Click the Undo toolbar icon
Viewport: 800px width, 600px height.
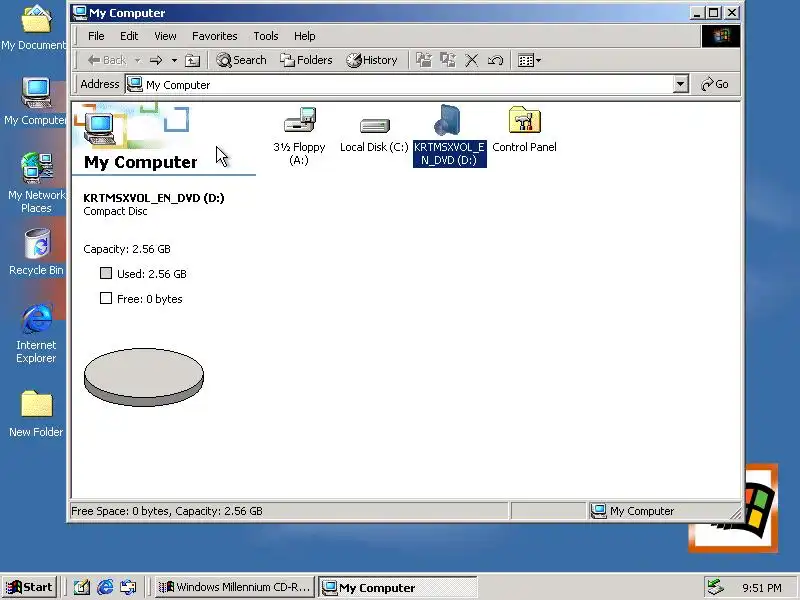(495, 60)
